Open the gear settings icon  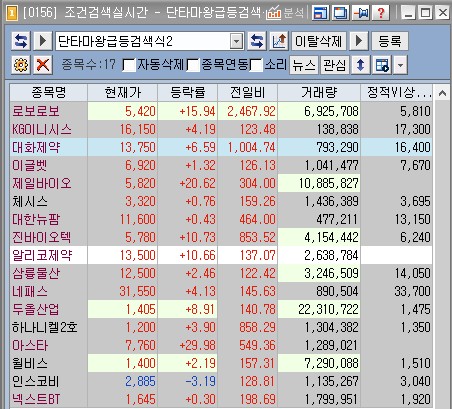[21, 65]
